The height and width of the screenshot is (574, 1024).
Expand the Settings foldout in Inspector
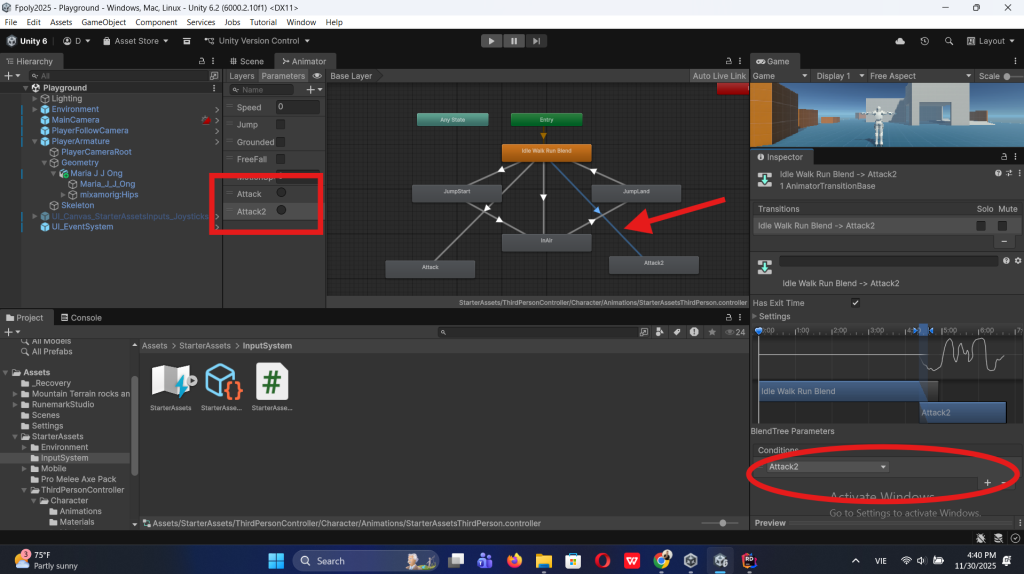pos(756,317)
